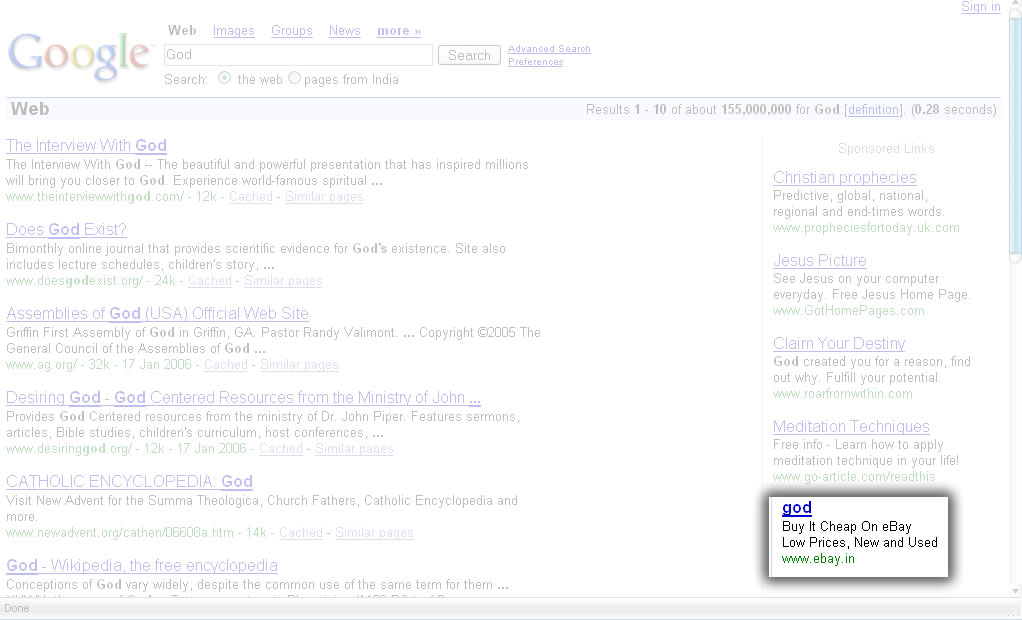Click the Sign in link
The height and width of the screenshot is (620, 1022).
tap(980, 7)
